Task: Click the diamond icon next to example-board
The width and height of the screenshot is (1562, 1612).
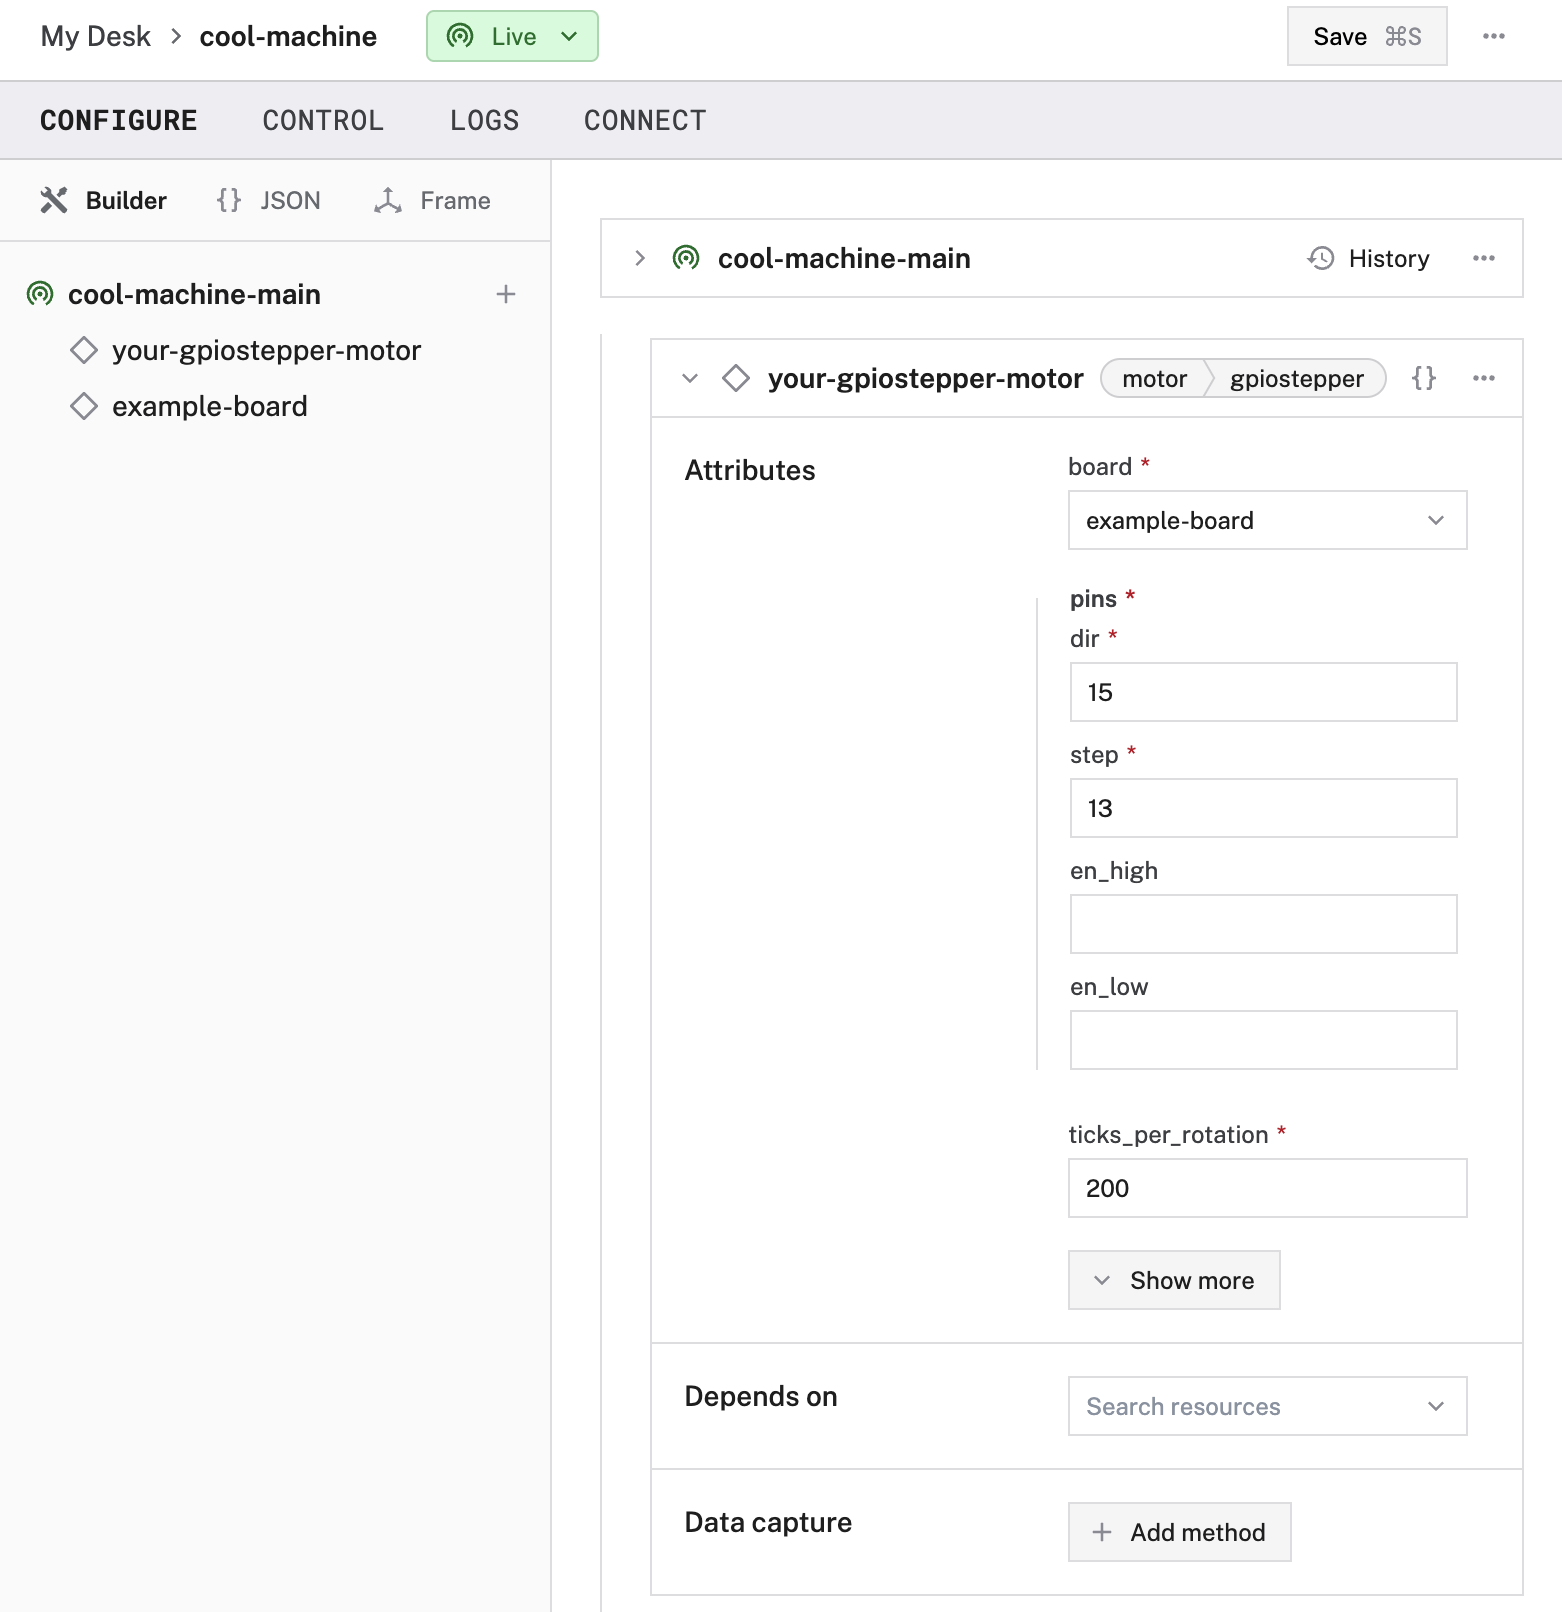Action: (84, 406)
